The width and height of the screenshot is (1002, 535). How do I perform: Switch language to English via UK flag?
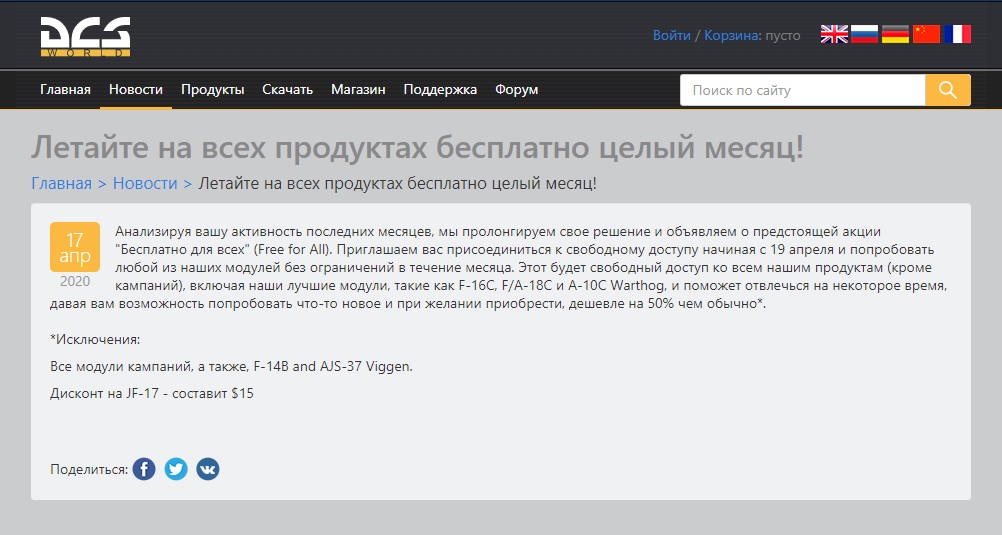pyautogui.click(x=834, y=35)
